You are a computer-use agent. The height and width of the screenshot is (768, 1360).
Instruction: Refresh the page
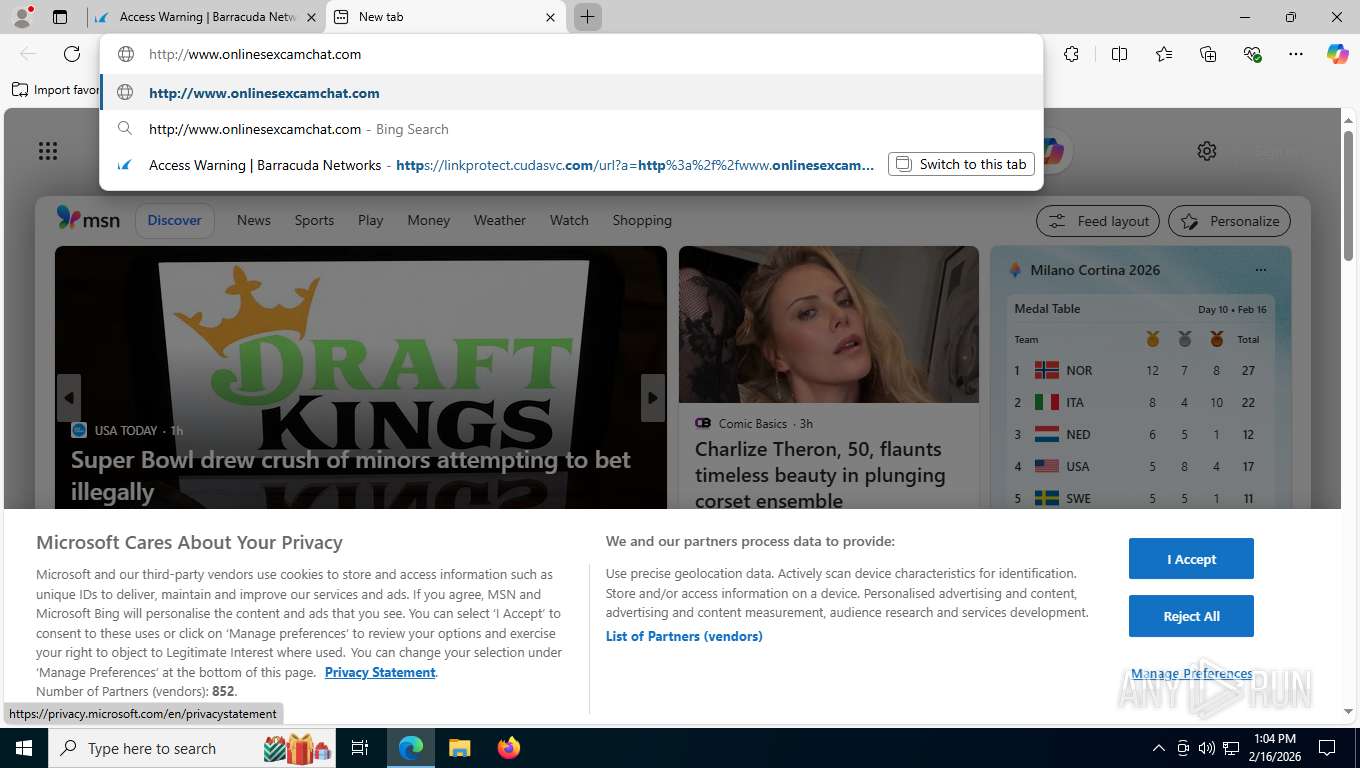[x=72, y=54]
